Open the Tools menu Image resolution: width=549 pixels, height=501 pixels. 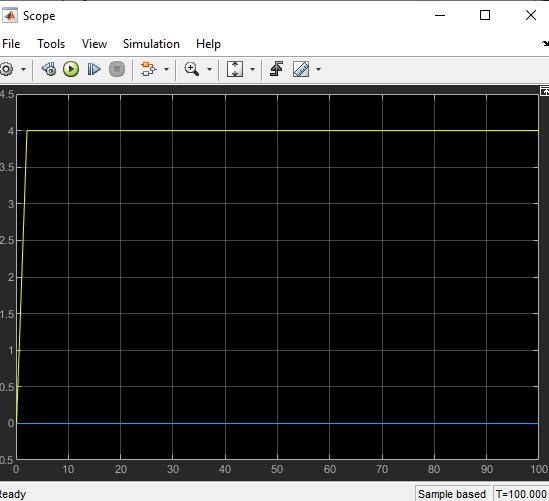pyautogui.click(x=51, y=44)
